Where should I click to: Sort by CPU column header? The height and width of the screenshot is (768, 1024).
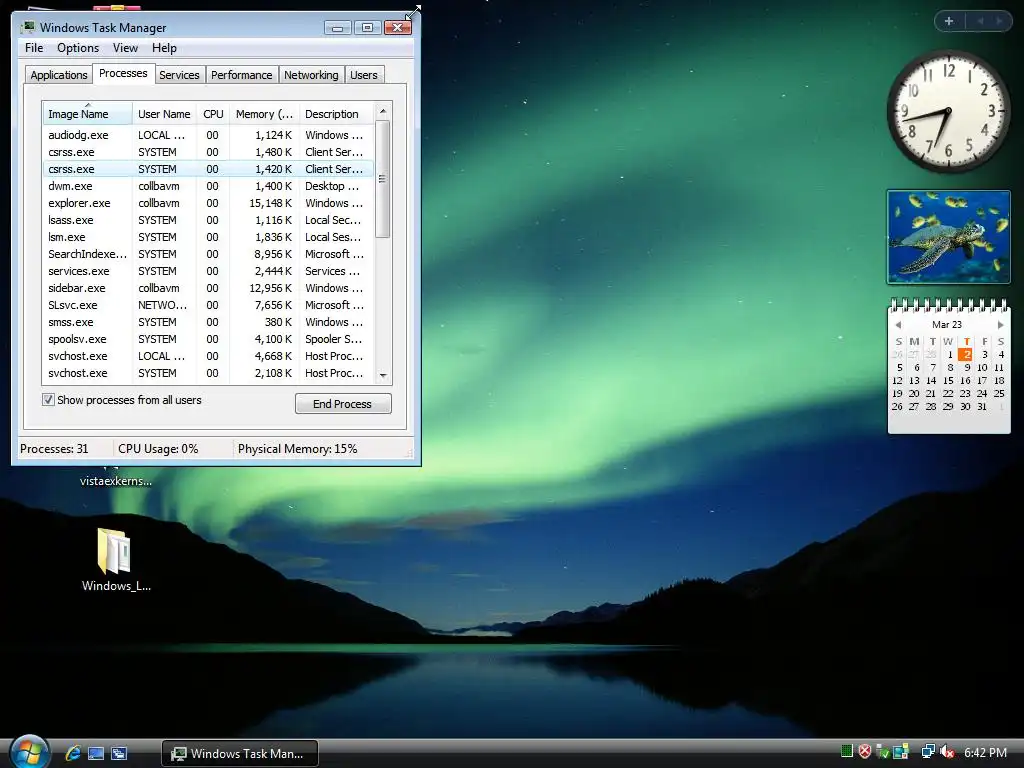pyautogui.click(x=213, y=114)
